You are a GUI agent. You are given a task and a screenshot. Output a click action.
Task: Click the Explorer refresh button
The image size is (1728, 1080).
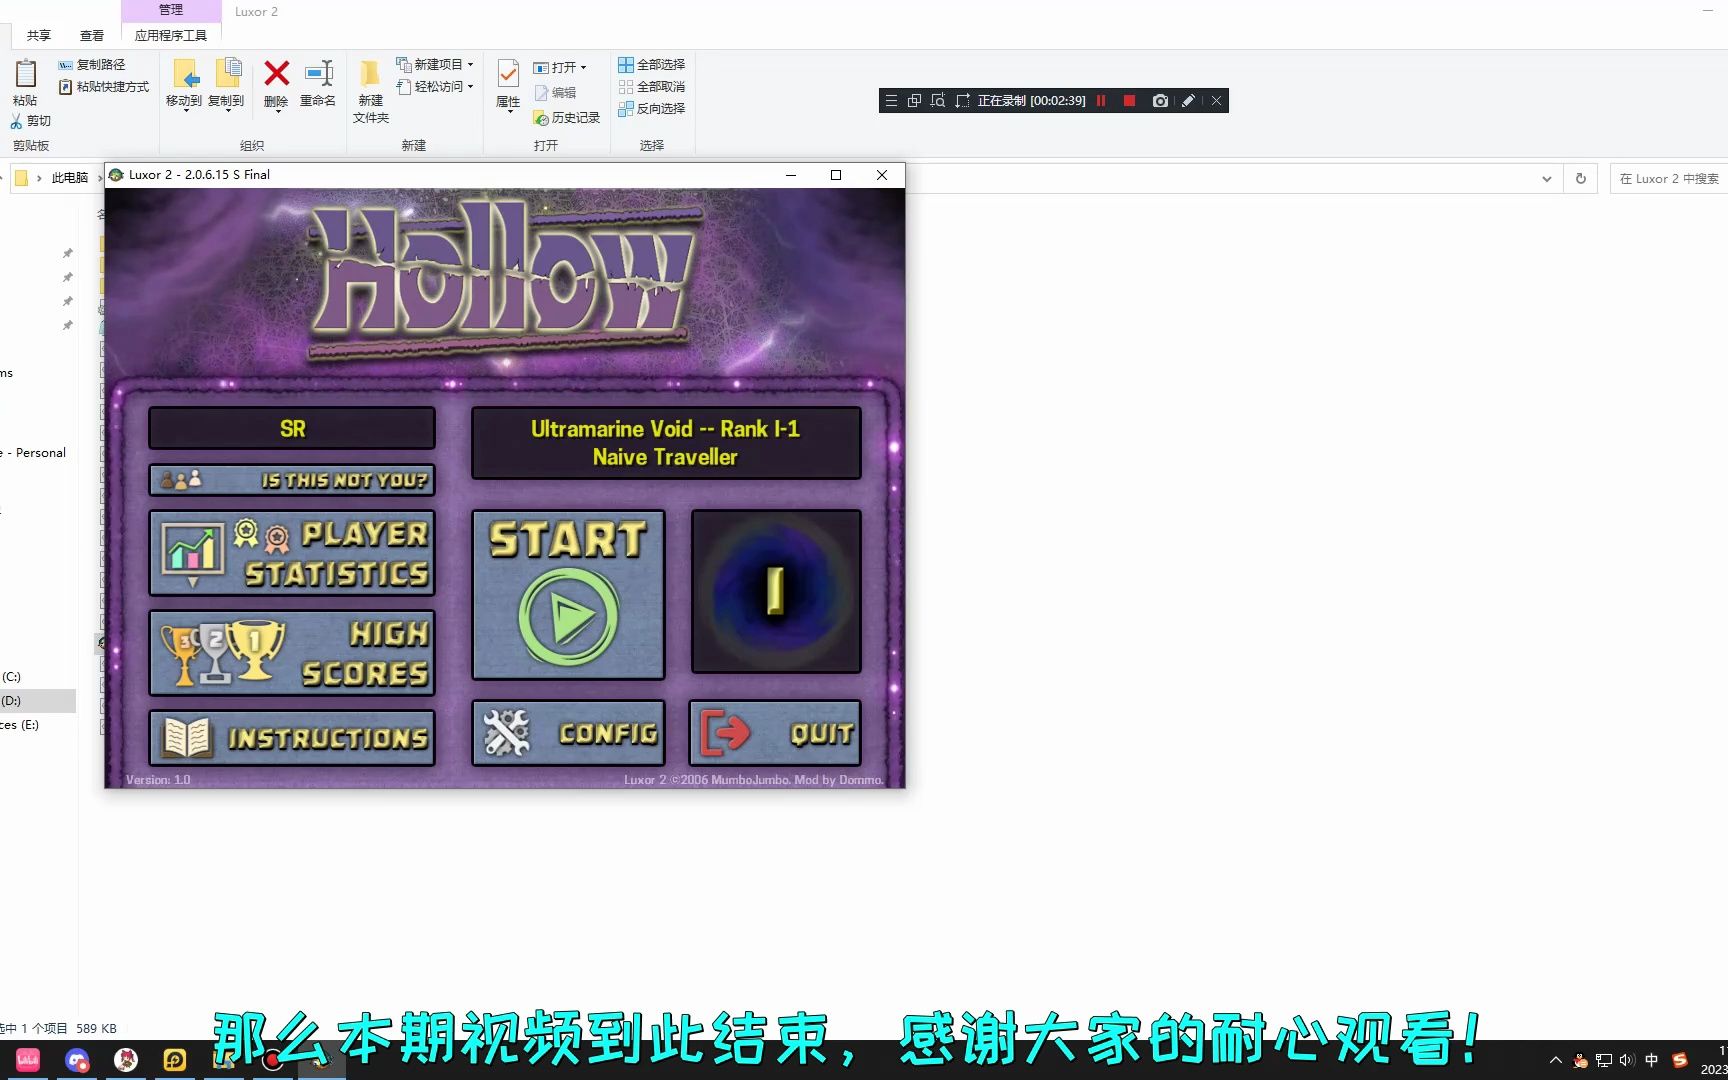1581,179
